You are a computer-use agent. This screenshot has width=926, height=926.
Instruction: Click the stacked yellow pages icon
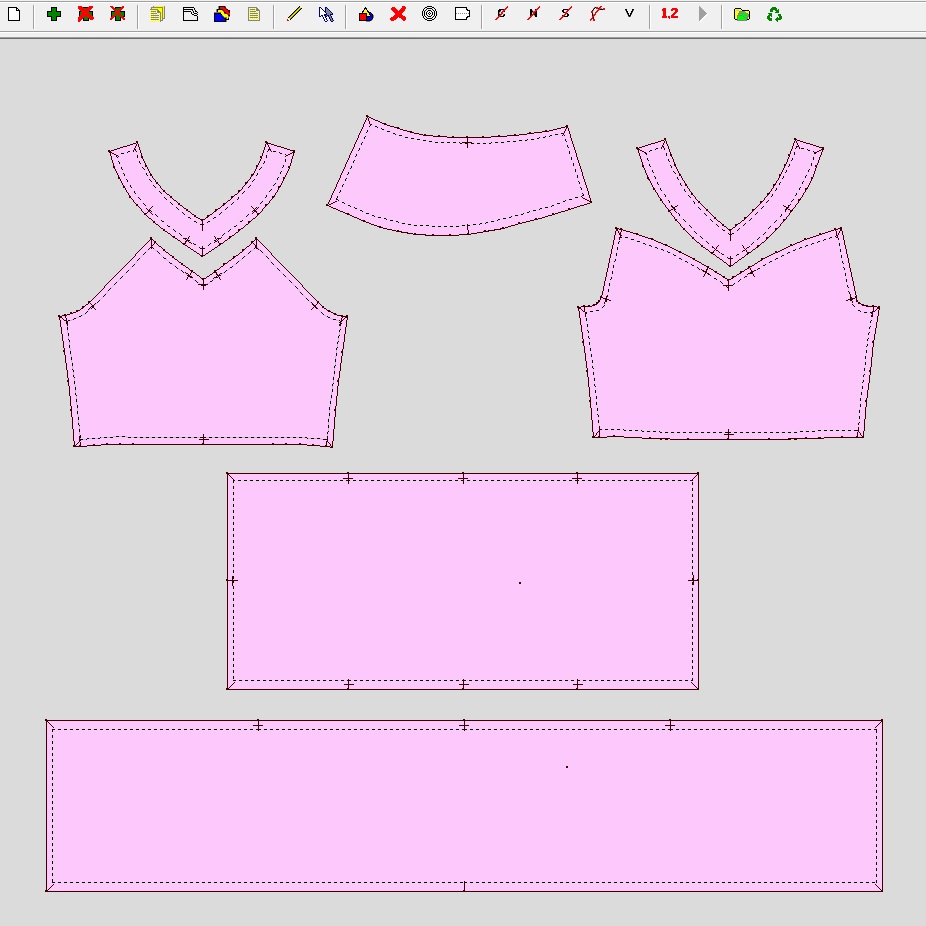tap(158, 14)
